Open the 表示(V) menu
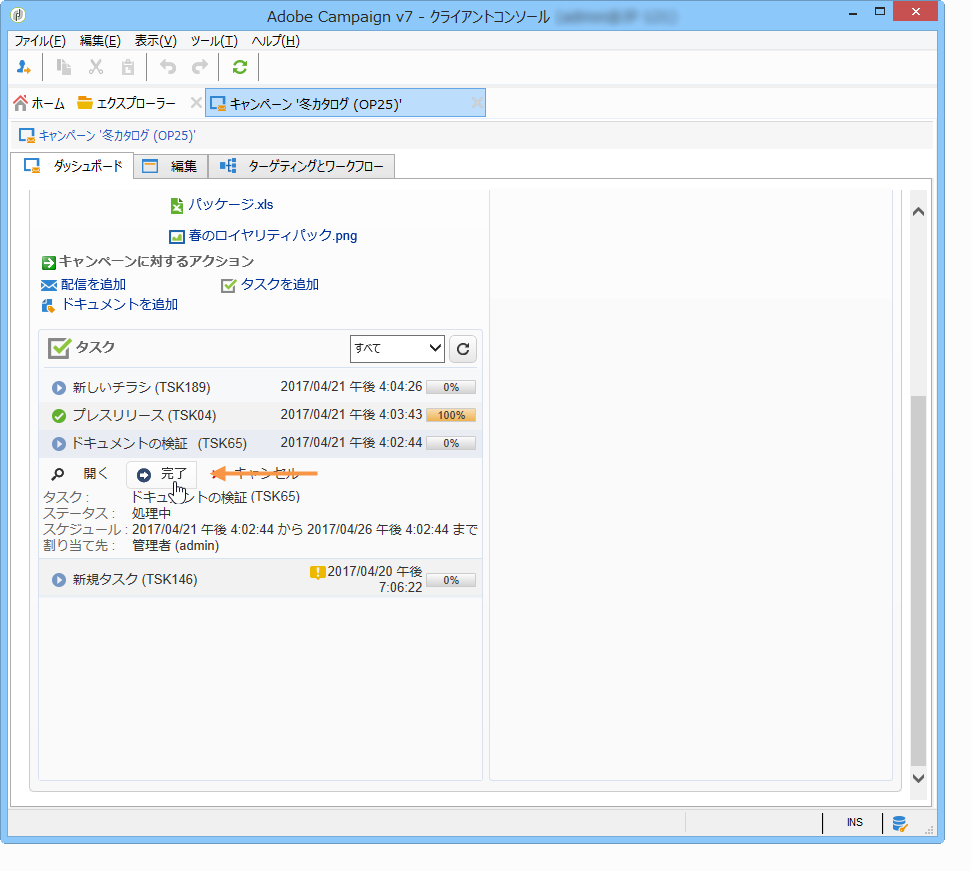The width and height of the screenshot is (971, 871). coord(155,41)
